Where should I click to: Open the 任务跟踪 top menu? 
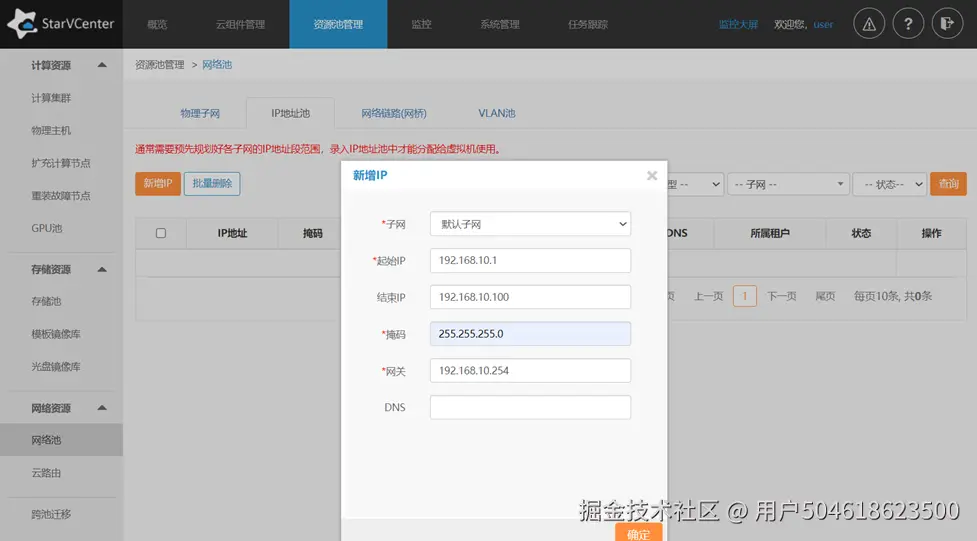pyautogui.click(x=588, y=24)
